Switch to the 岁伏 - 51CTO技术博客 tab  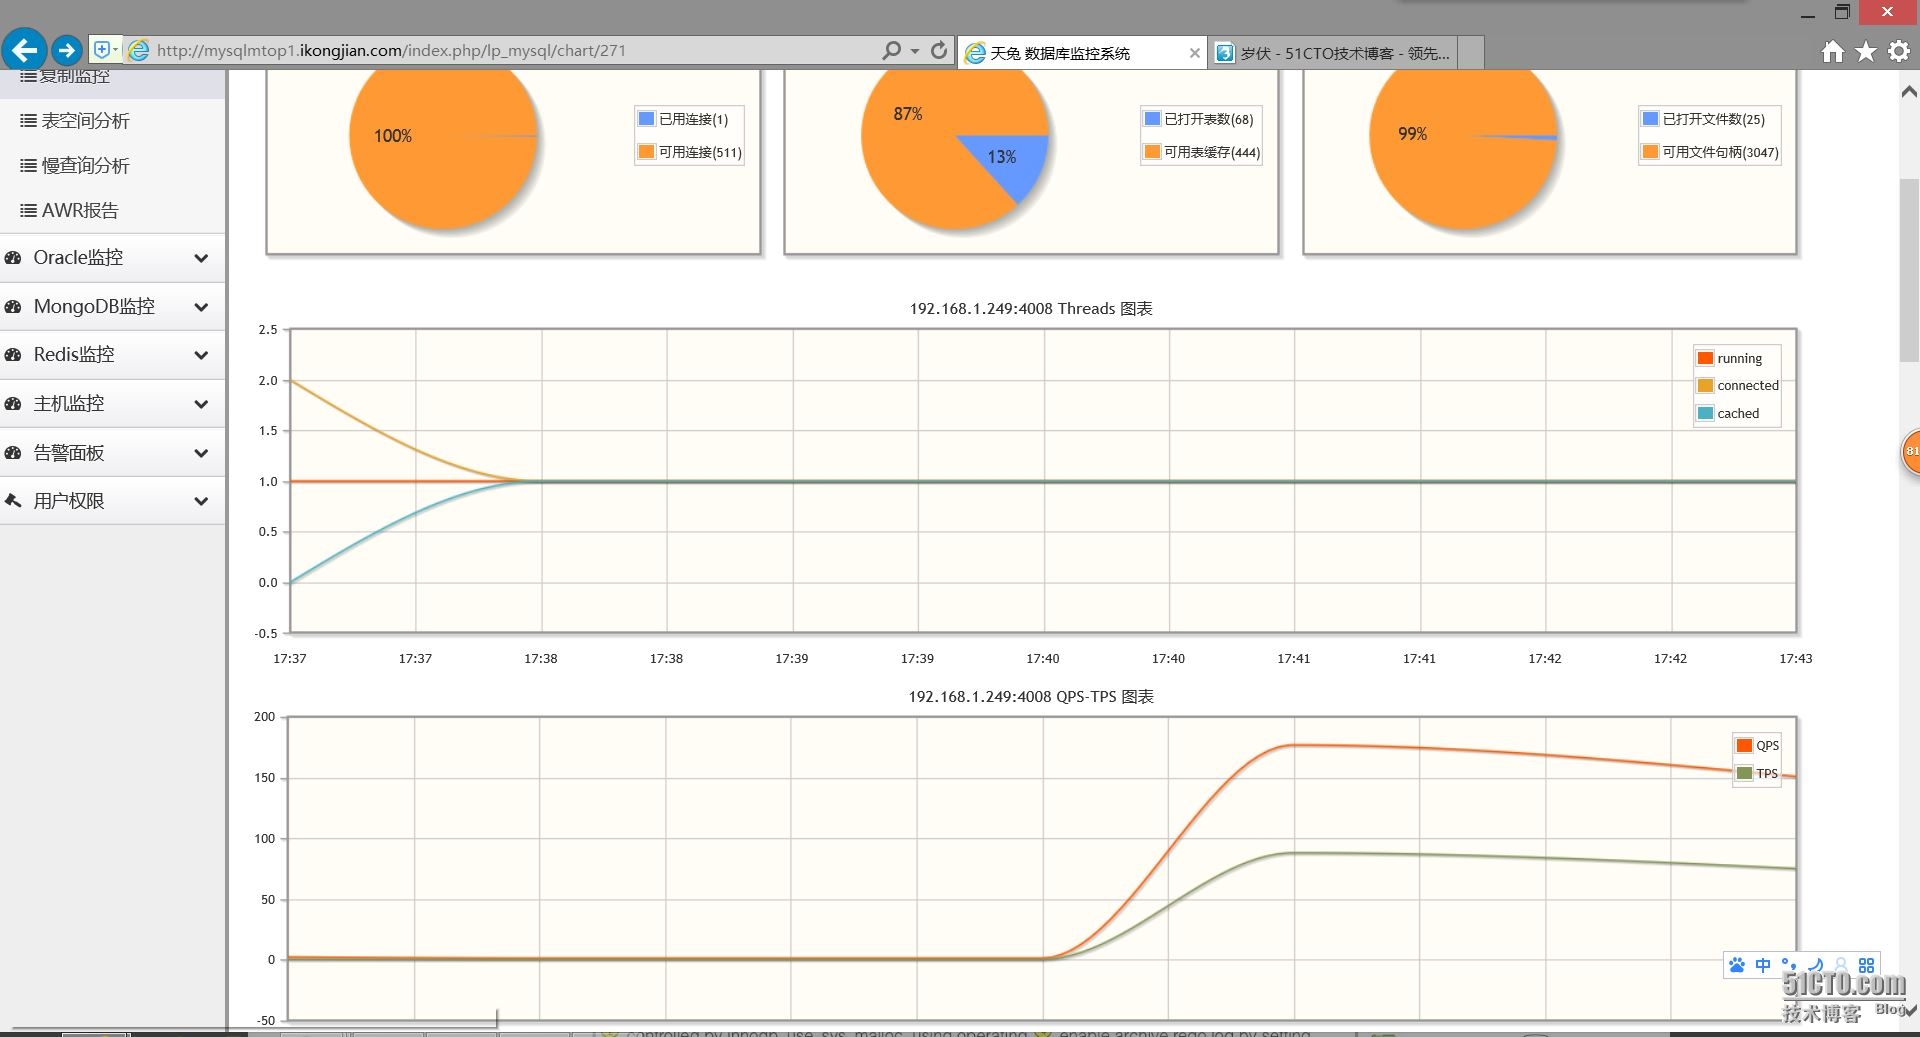[1332, 53]
